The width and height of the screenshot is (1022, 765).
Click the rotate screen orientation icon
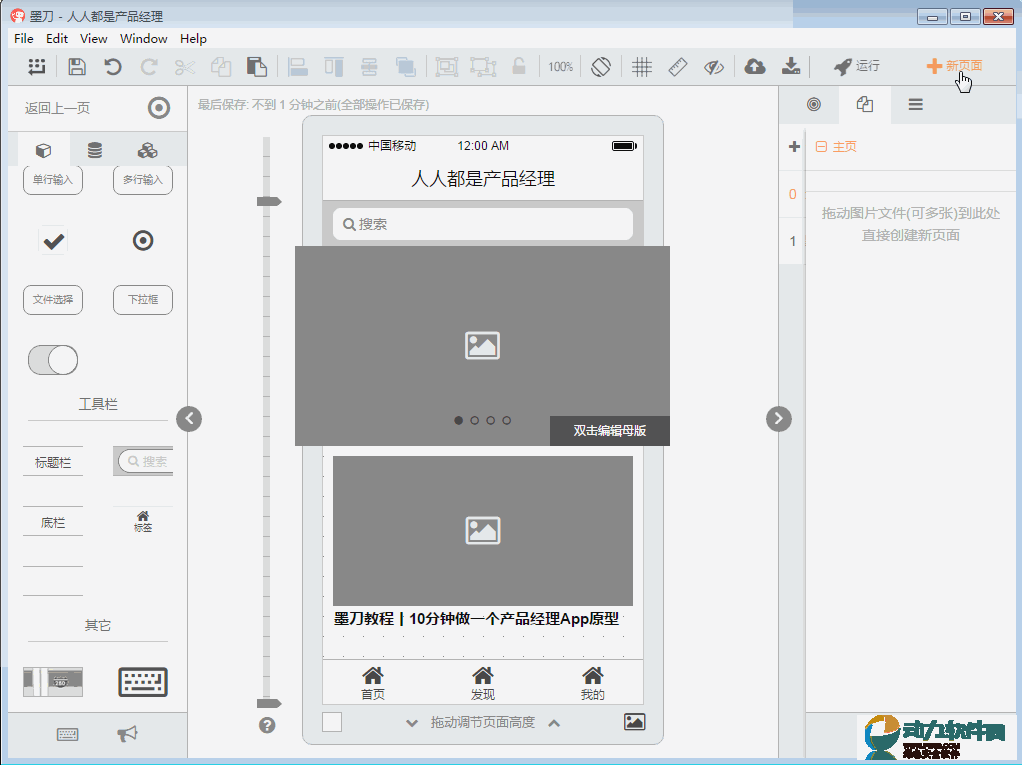(601, 66)
